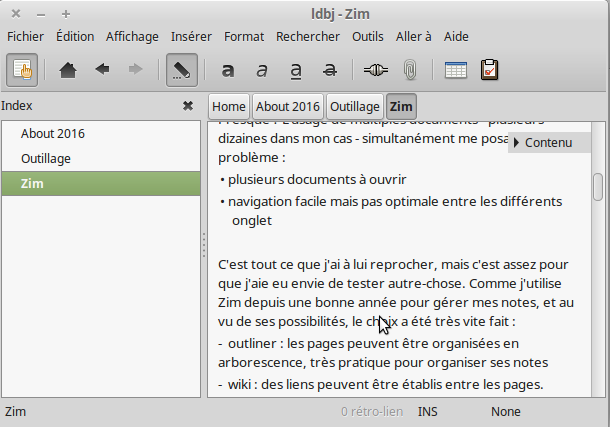Screen dimensions: 610x427
Task: Open the Format menu
Action: (244, 37)
